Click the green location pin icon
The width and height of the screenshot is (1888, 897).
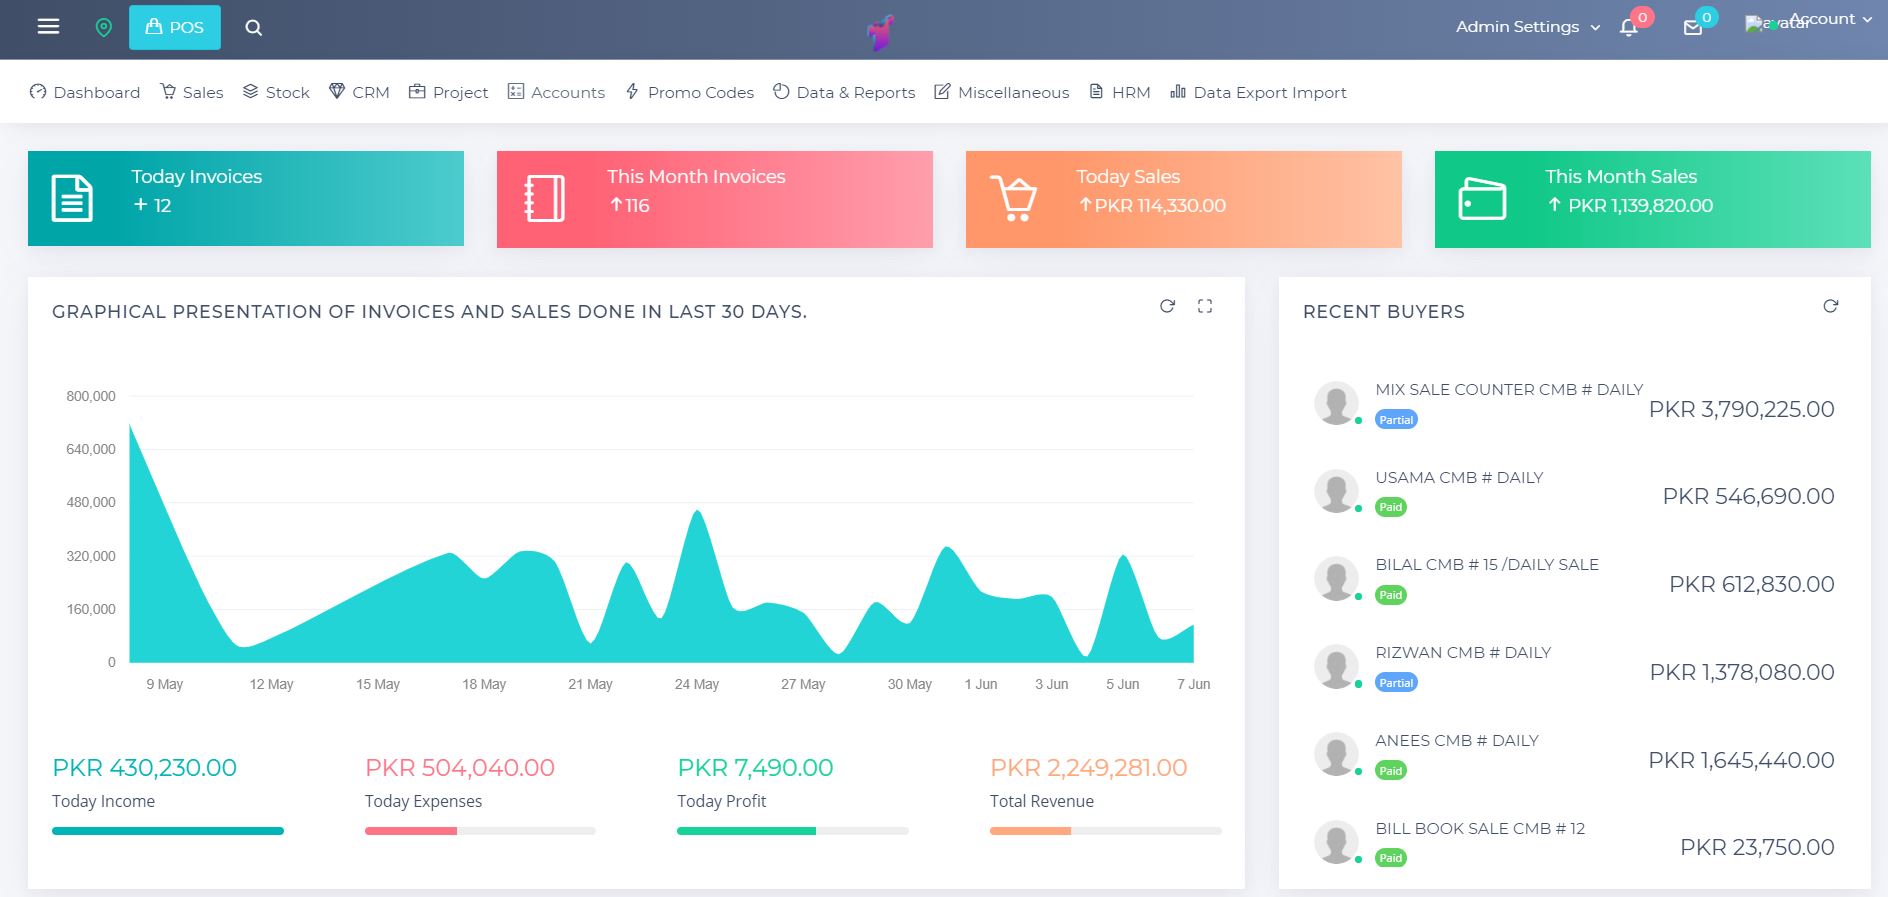point(103,27)
